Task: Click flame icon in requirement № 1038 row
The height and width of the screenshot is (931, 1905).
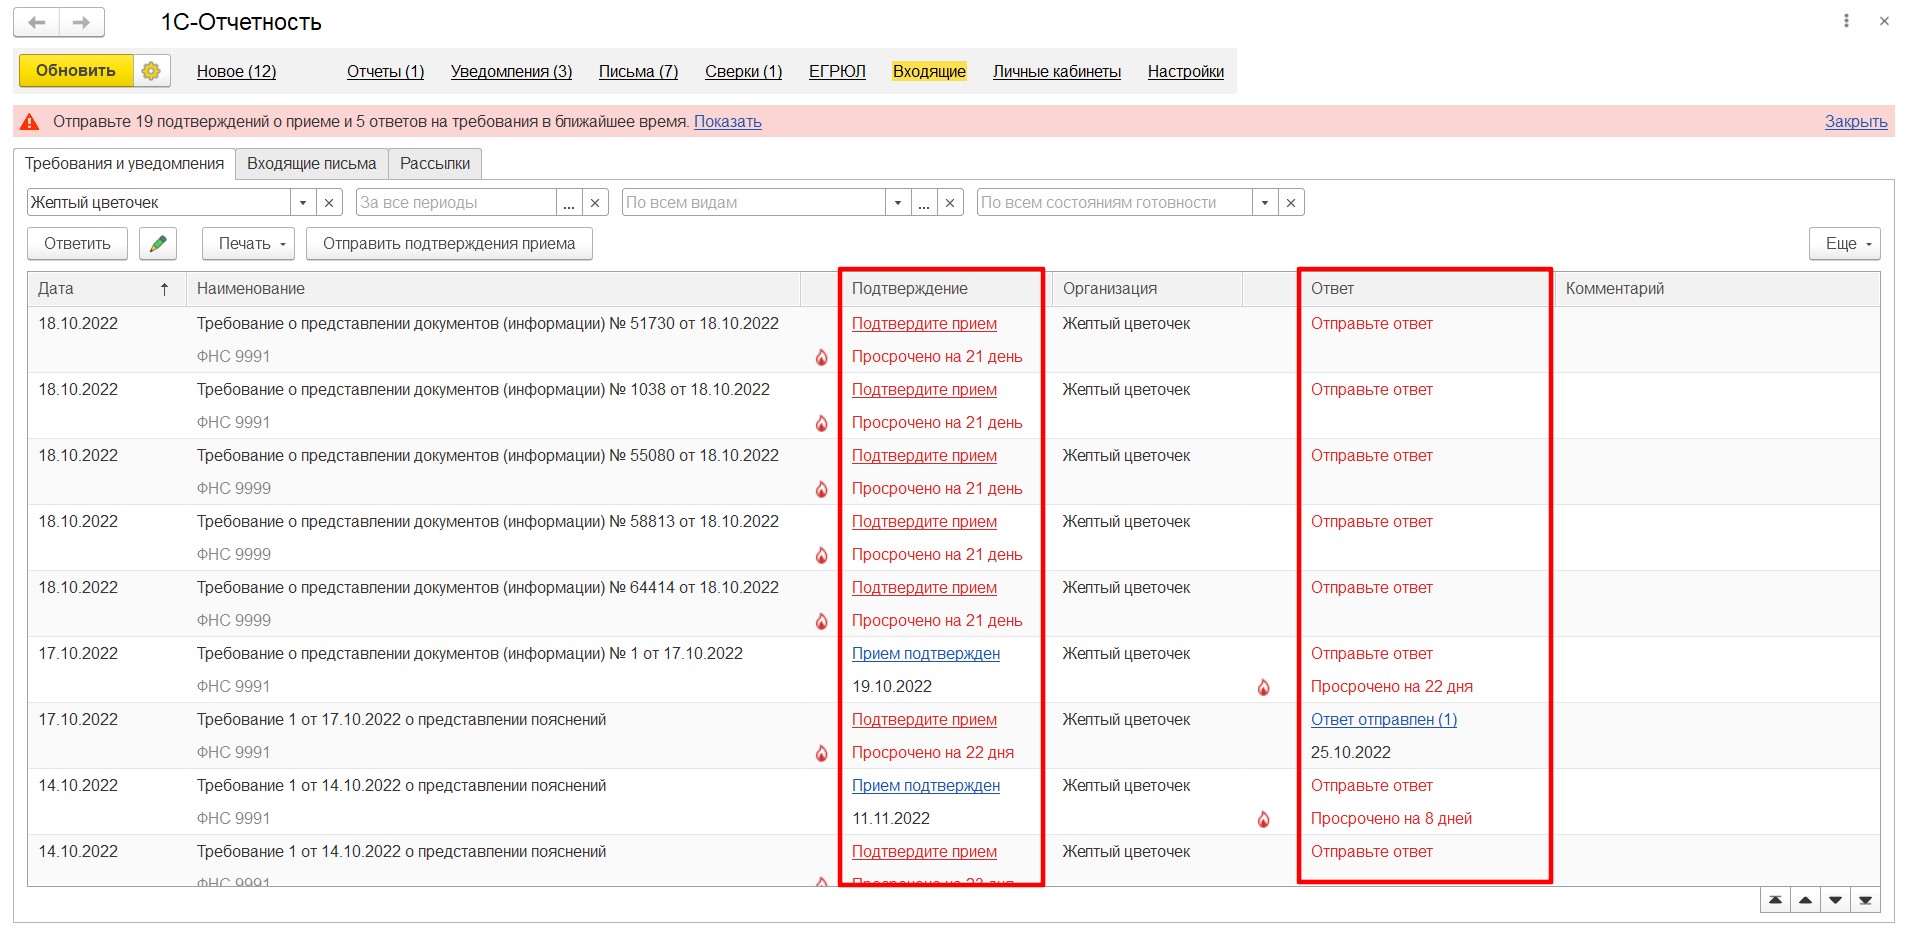Action: pyautogui.click(x=821, y=423)
